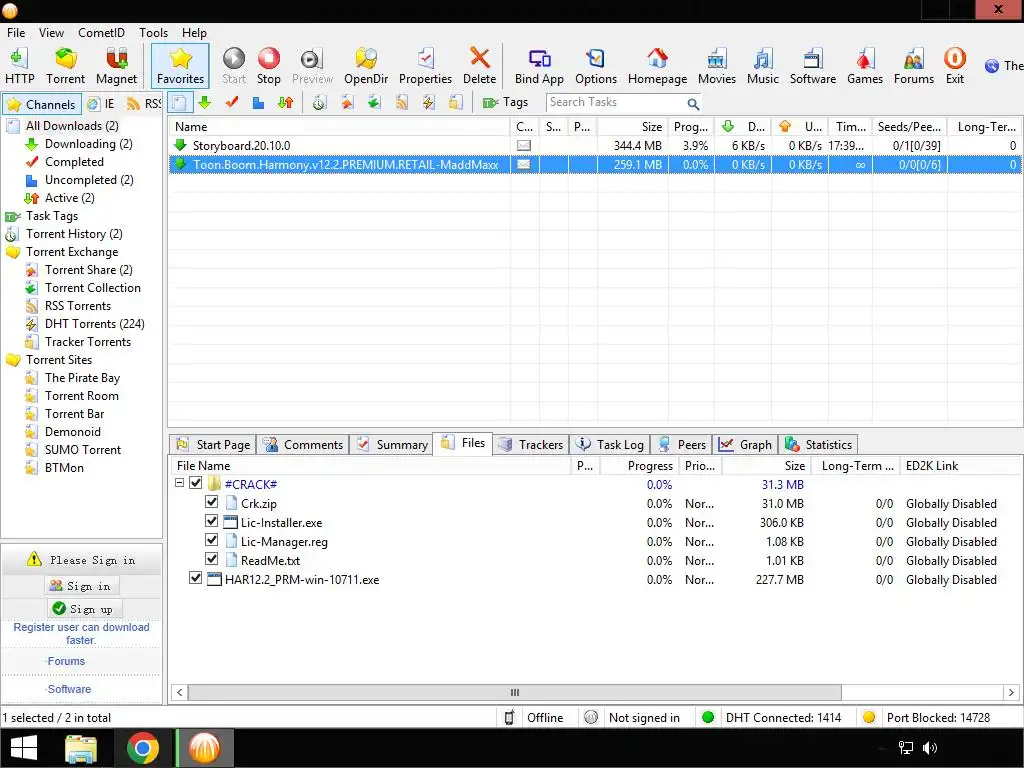The image size is (1024, 768).
Task: Select Torrent Exchange folder in sidebar
Action: (x=72, y=252)
